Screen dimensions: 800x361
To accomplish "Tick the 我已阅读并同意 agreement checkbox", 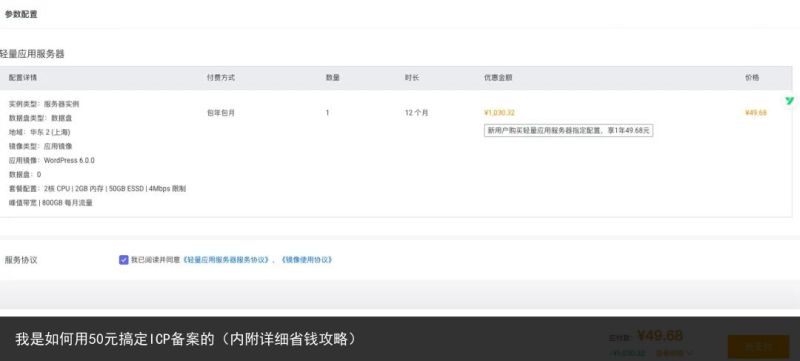I will point(123,260).
